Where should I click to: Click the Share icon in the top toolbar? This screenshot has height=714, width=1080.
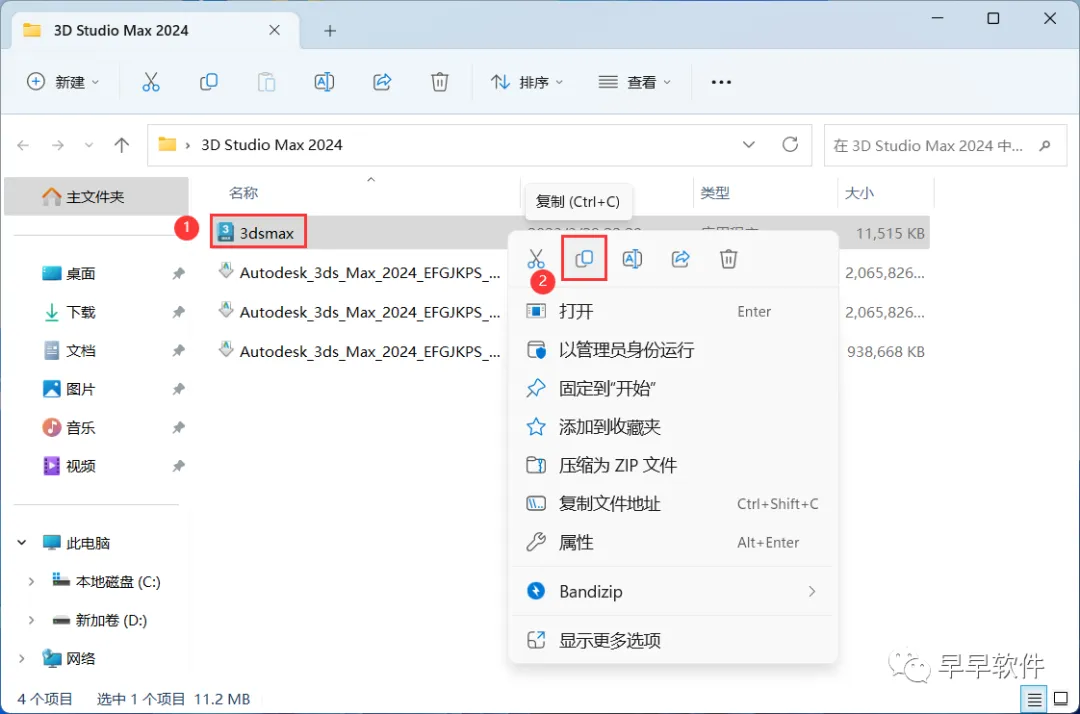click(x=382, y=82)
